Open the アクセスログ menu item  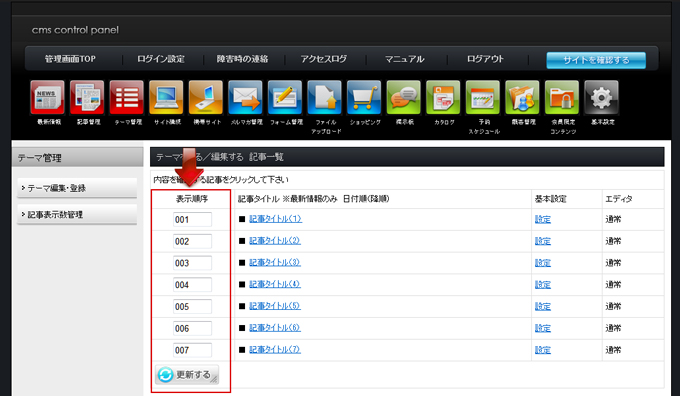click(324, 59)
